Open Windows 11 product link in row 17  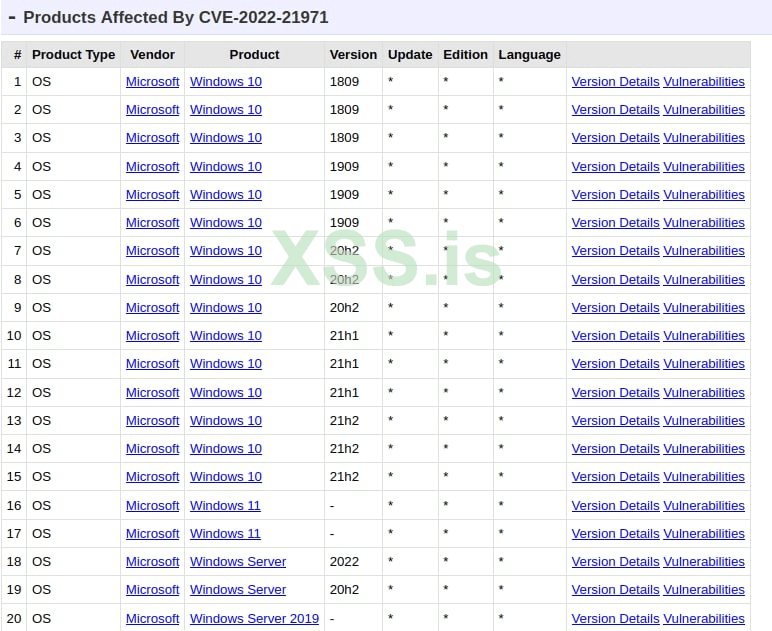[225, 534]
